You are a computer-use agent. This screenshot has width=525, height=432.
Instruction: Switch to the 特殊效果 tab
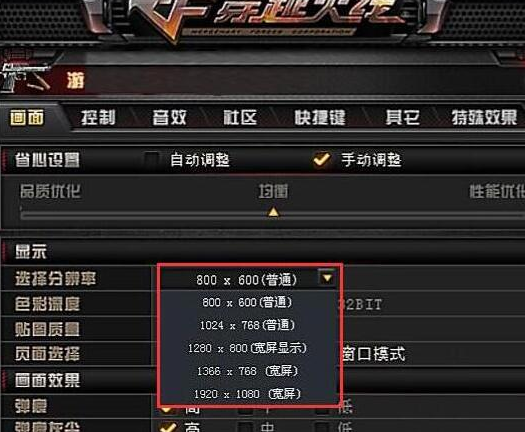click(x=484, y=118)
